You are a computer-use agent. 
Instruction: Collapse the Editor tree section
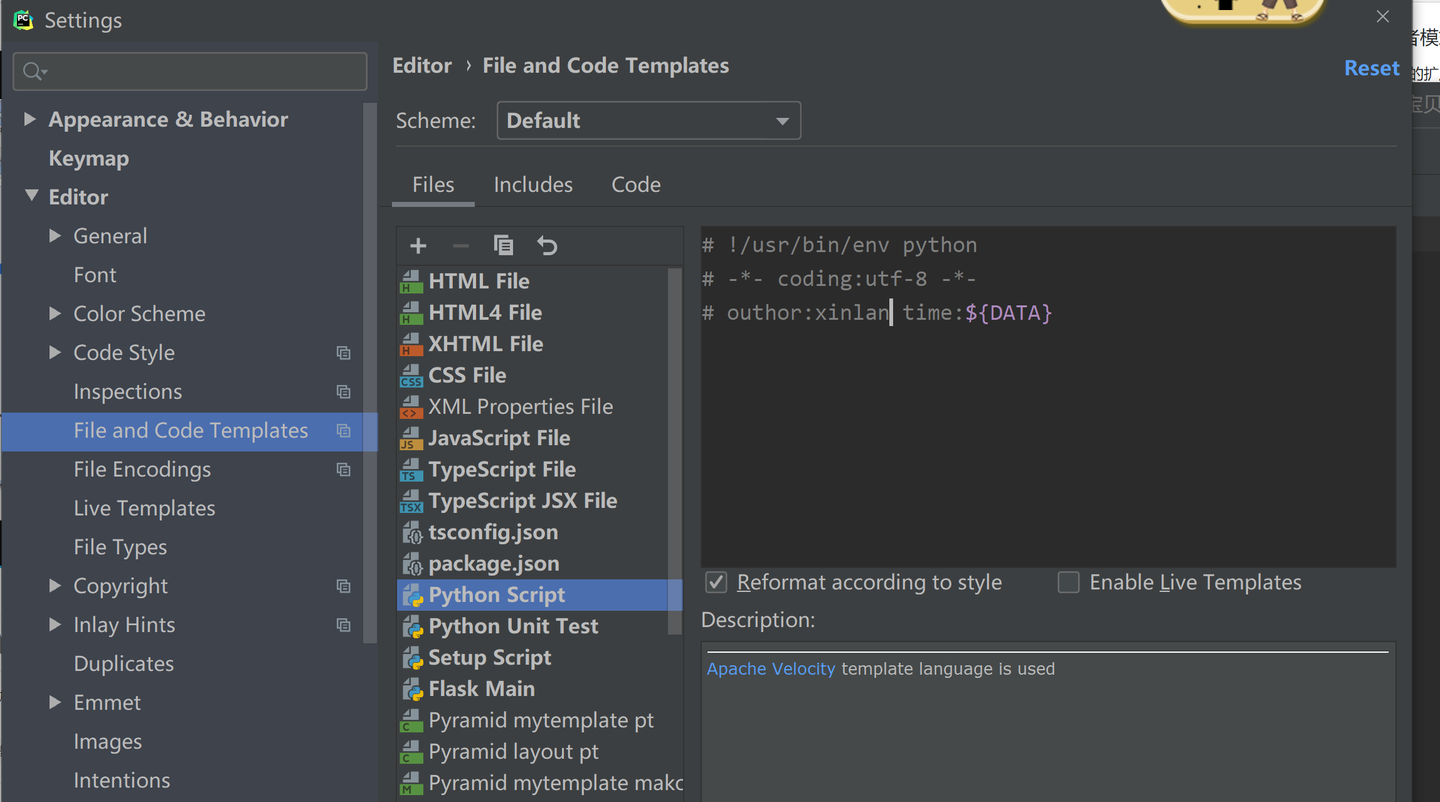pyautogui.click(x=31, y=196)
